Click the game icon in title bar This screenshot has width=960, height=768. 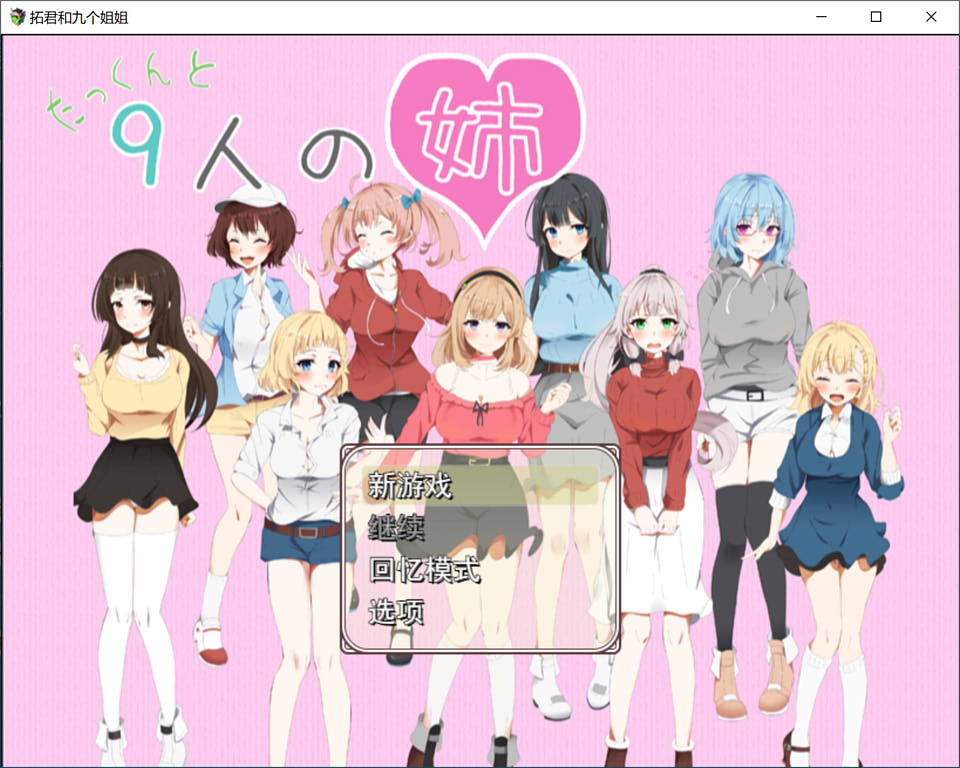click(17, 17)
